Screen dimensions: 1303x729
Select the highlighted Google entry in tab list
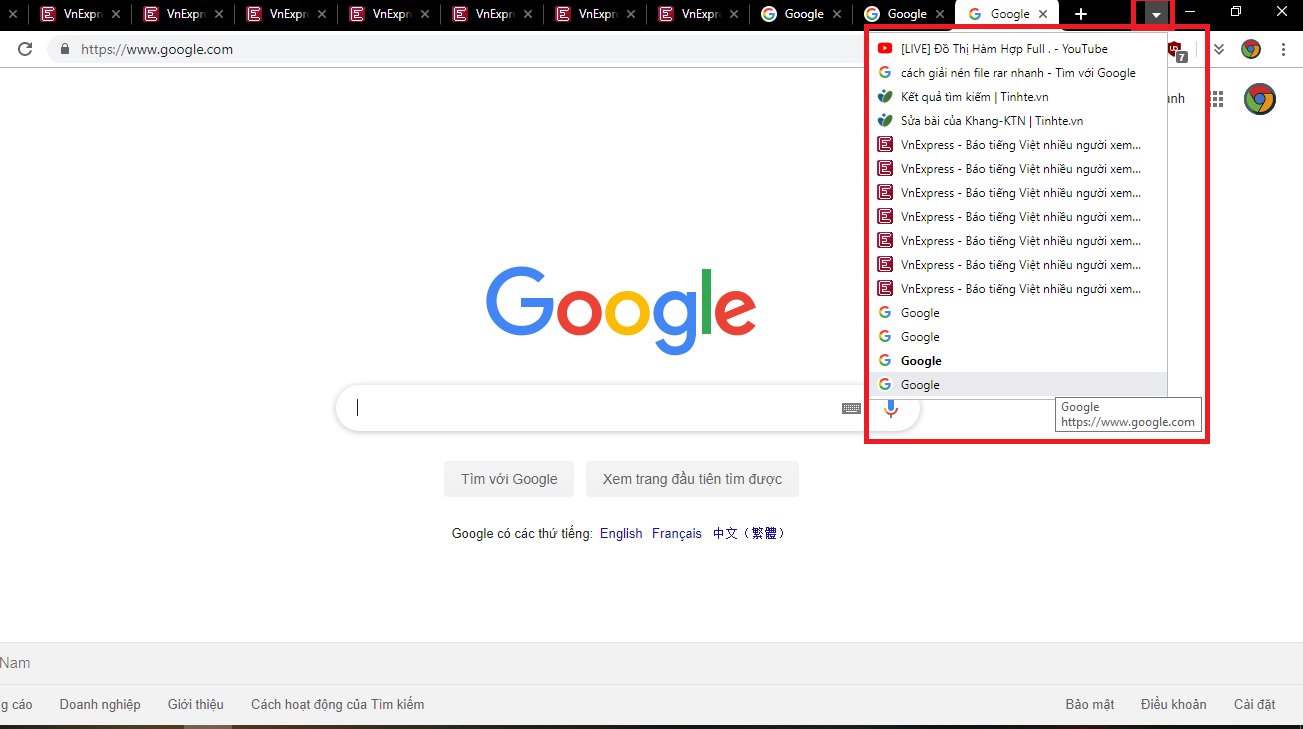click(x=1018, y=384)
